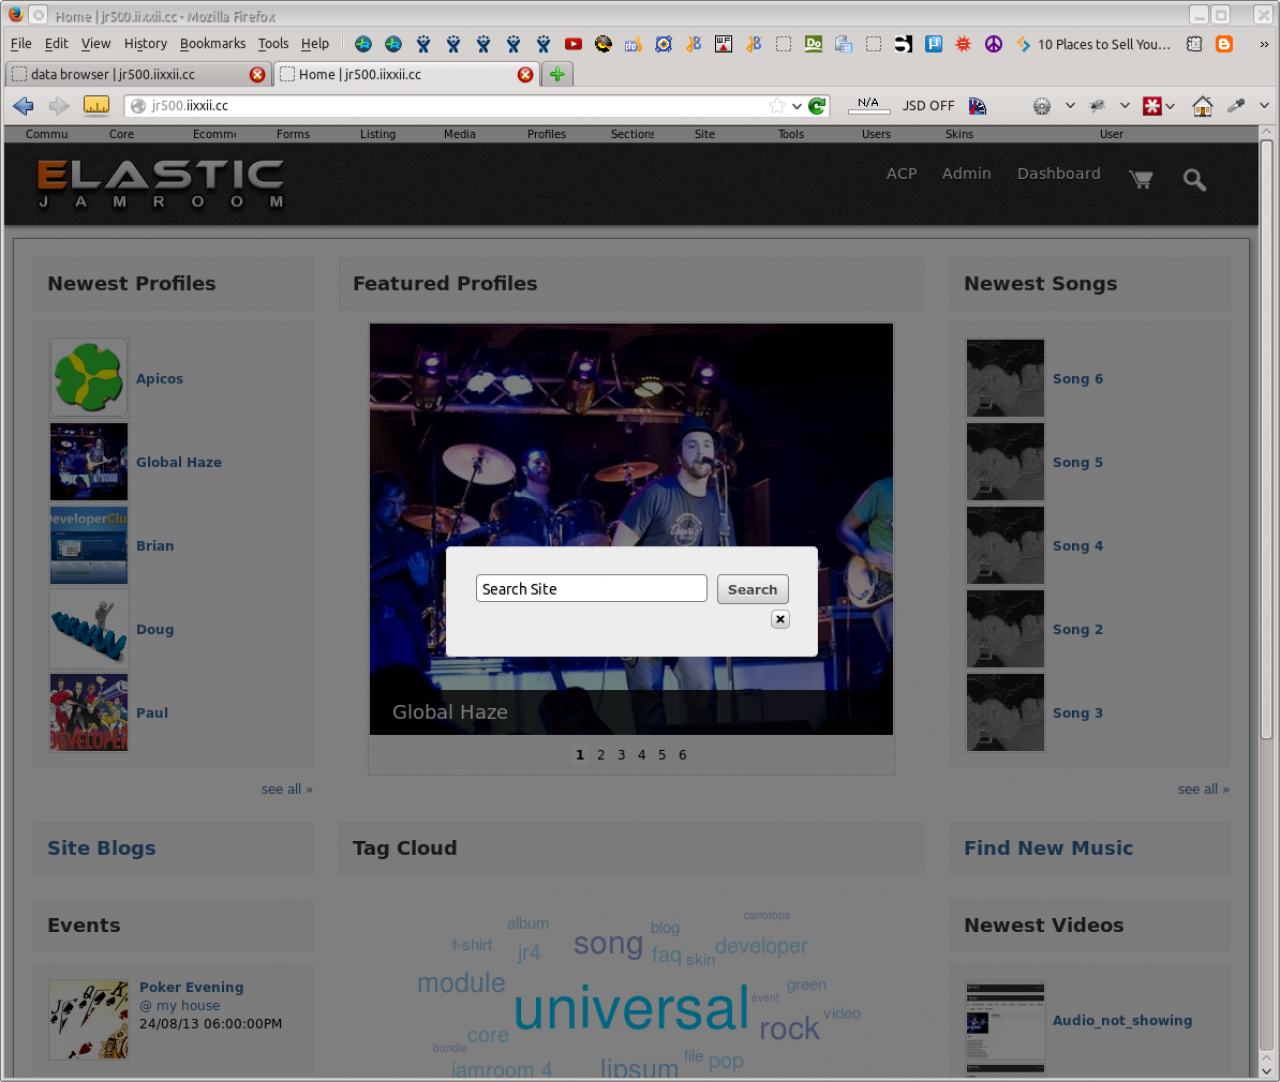Click the Firefox home icon
The width and height of the screenshot is (1280, 1082).
[x=1203, y=106]
